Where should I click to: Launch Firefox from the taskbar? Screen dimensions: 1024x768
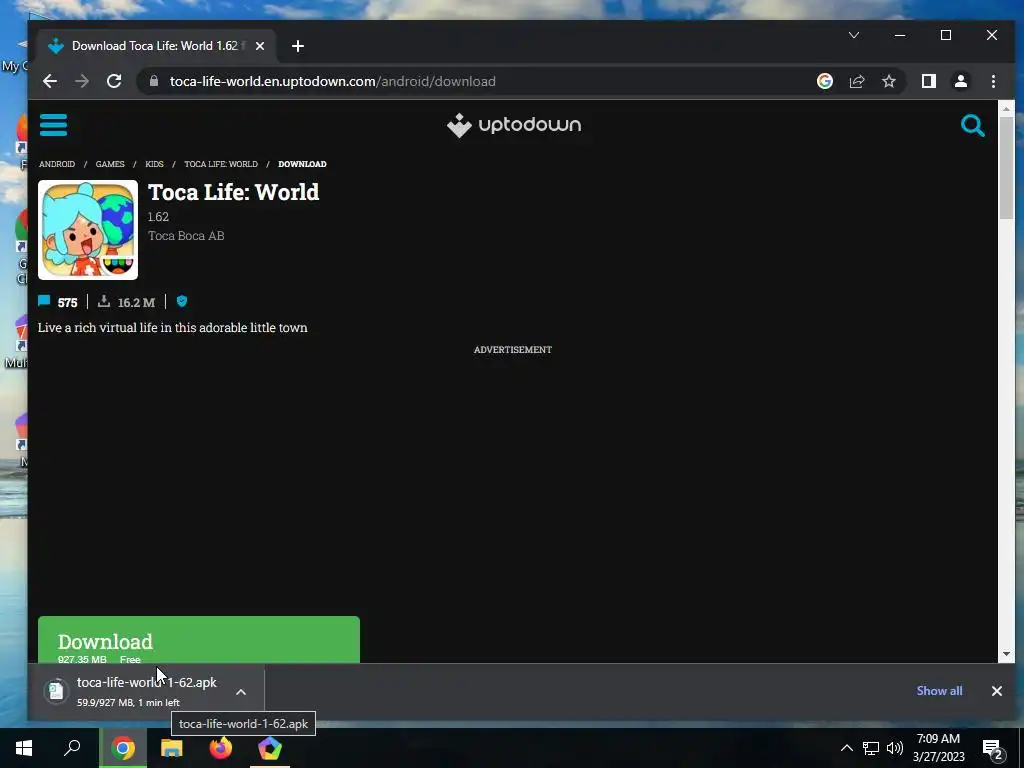click(221, 748)
